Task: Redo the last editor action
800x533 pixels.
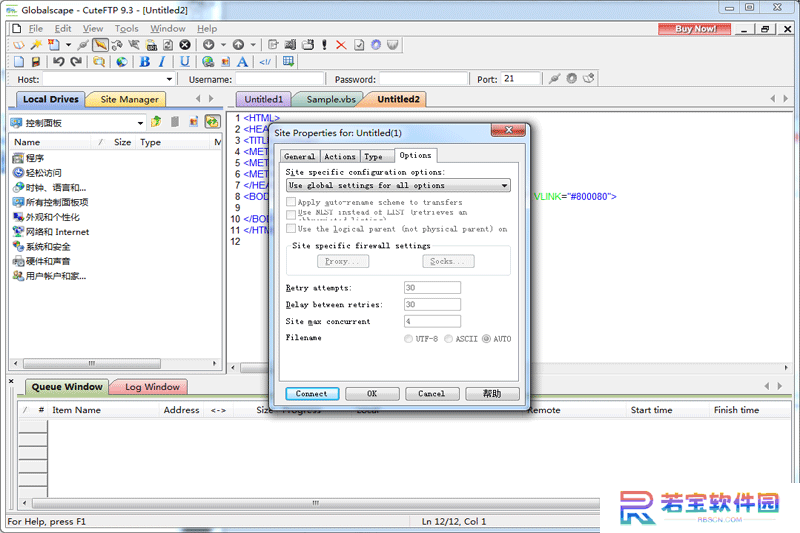Action: (76, 62)
